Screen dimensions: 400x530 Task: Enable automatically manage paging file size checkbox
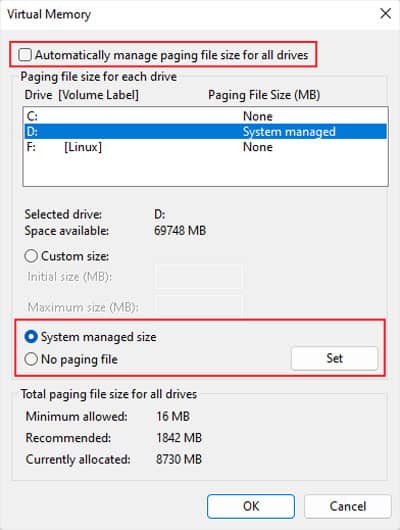point(25,55)
